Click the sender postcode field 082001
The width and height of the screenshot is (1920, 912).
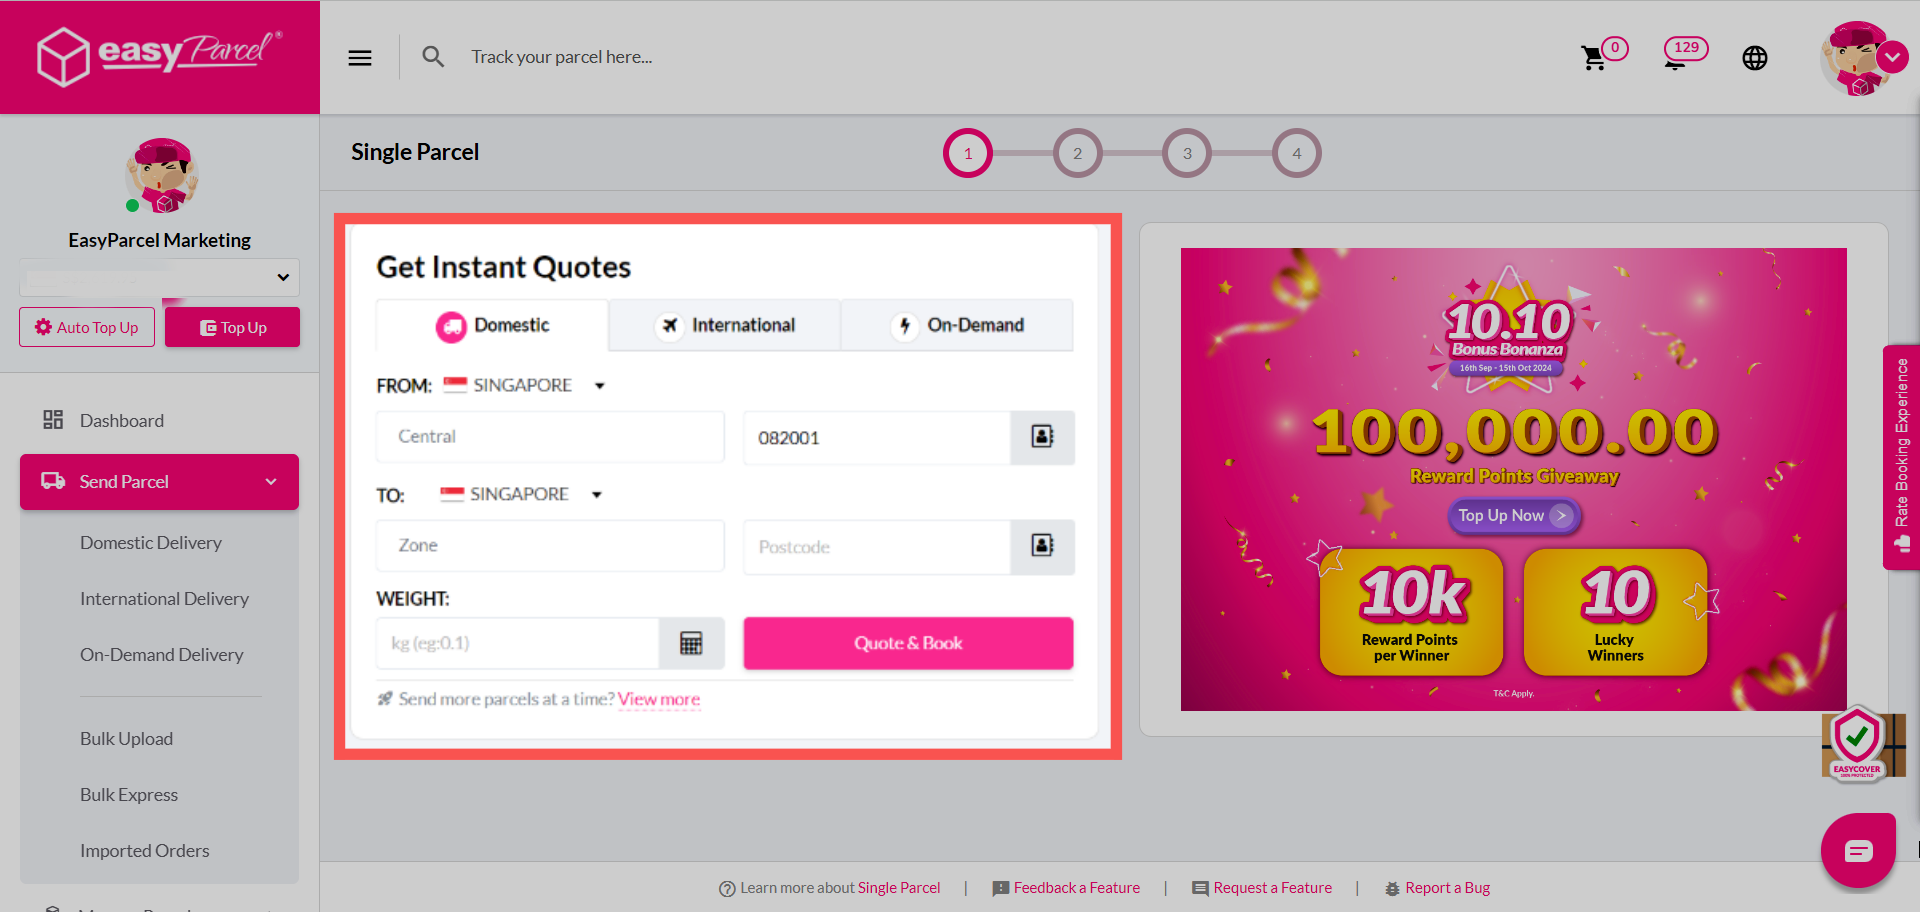pyautogui.click(x=877, y=438)
